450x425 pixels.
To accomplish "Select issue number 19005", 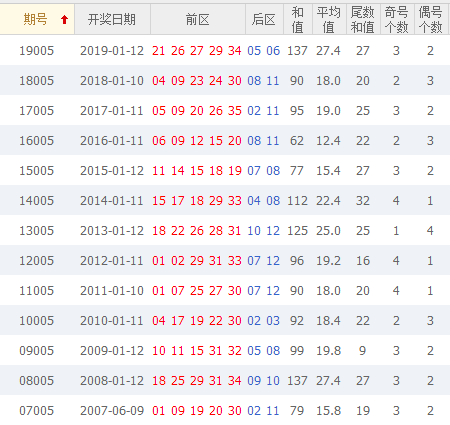I will 36,51.
